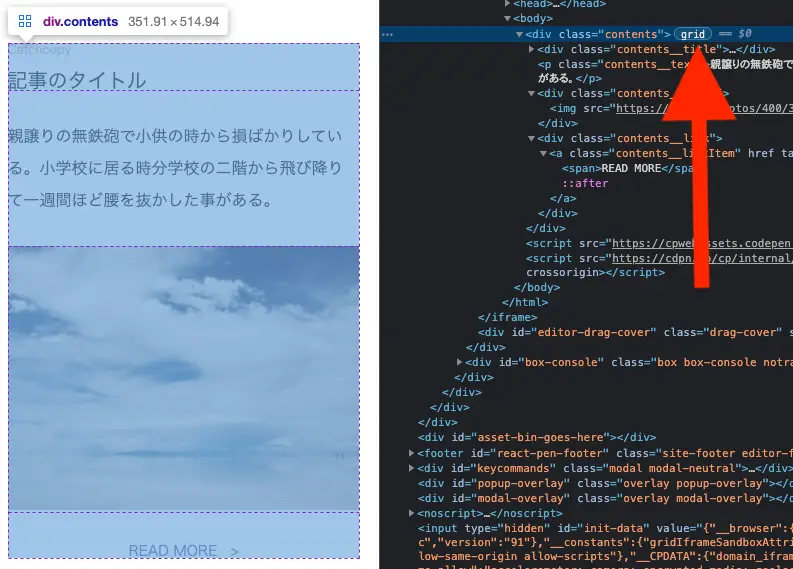Expand the box-console div
This screenshot has height=569, width=793.
(x=460, y=362)
